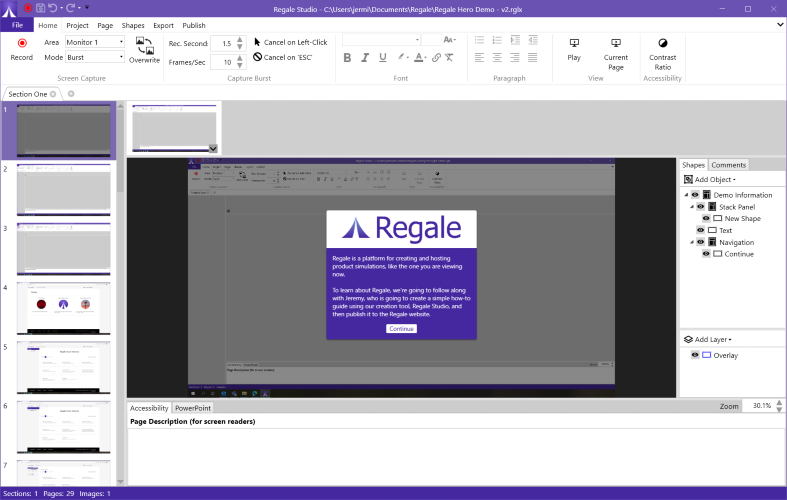Click the Save icon in title bar

pos(41,8)
